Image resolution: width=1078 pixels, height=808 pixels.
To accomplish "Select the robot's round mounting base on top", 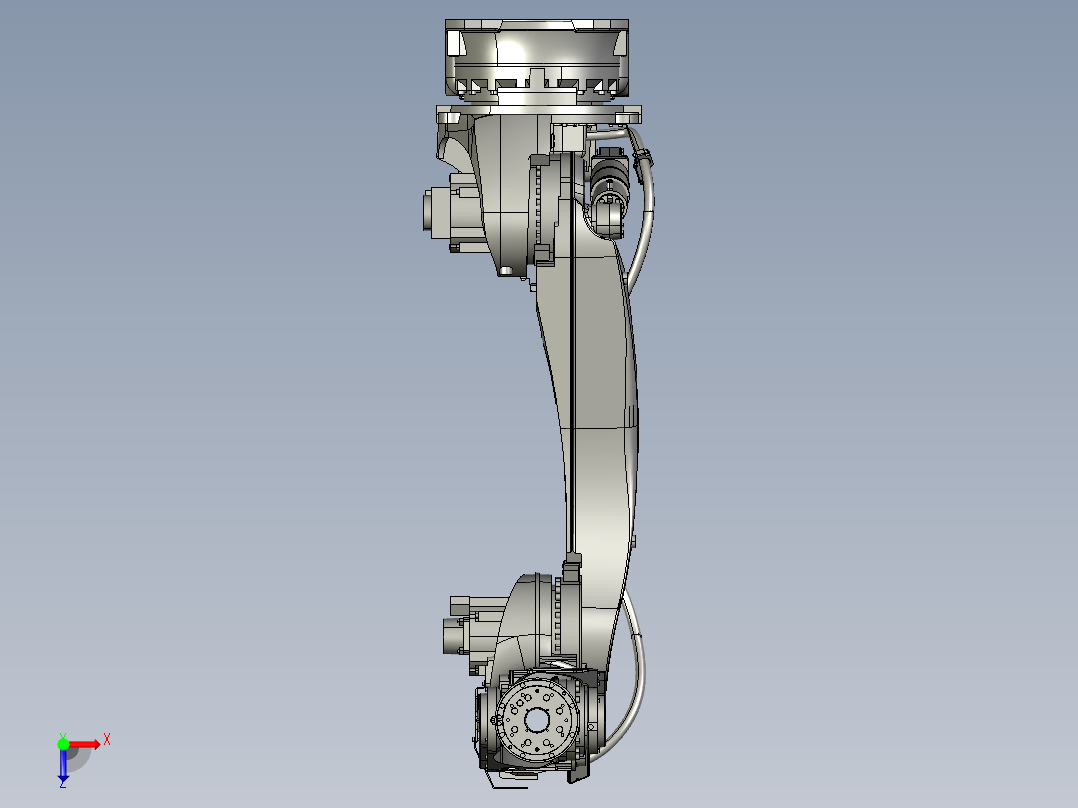I will pos(537,58).
